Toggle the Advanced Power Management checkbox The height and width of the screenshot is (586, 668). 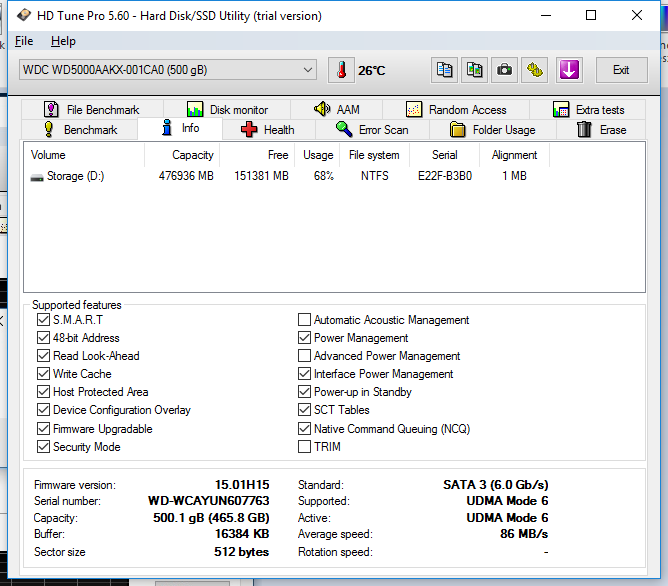click(x=304, y=356)
